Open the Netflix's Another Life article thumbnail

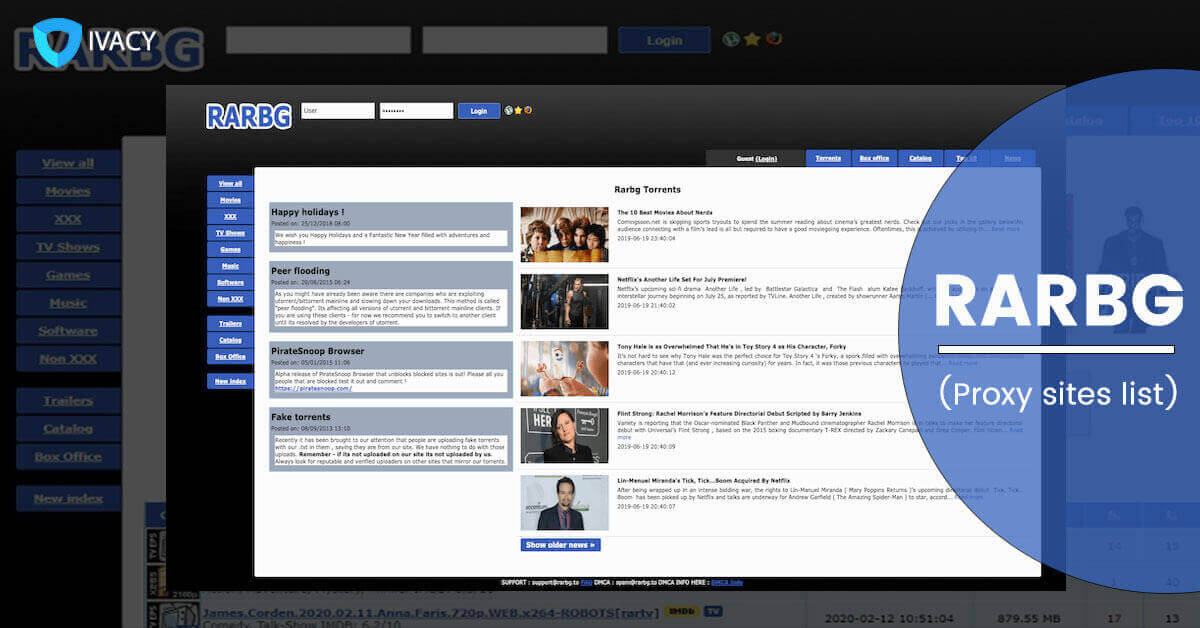(x=564, y=301)
